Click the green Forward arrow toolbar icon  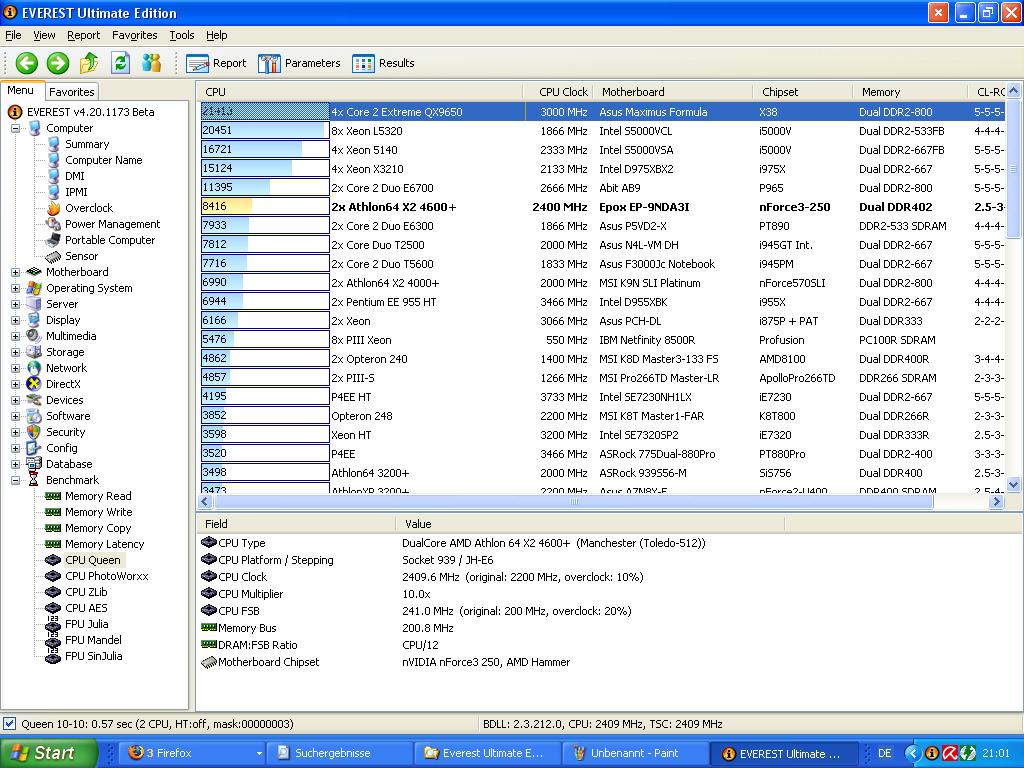pyautogui.click(x=58, y=63)
